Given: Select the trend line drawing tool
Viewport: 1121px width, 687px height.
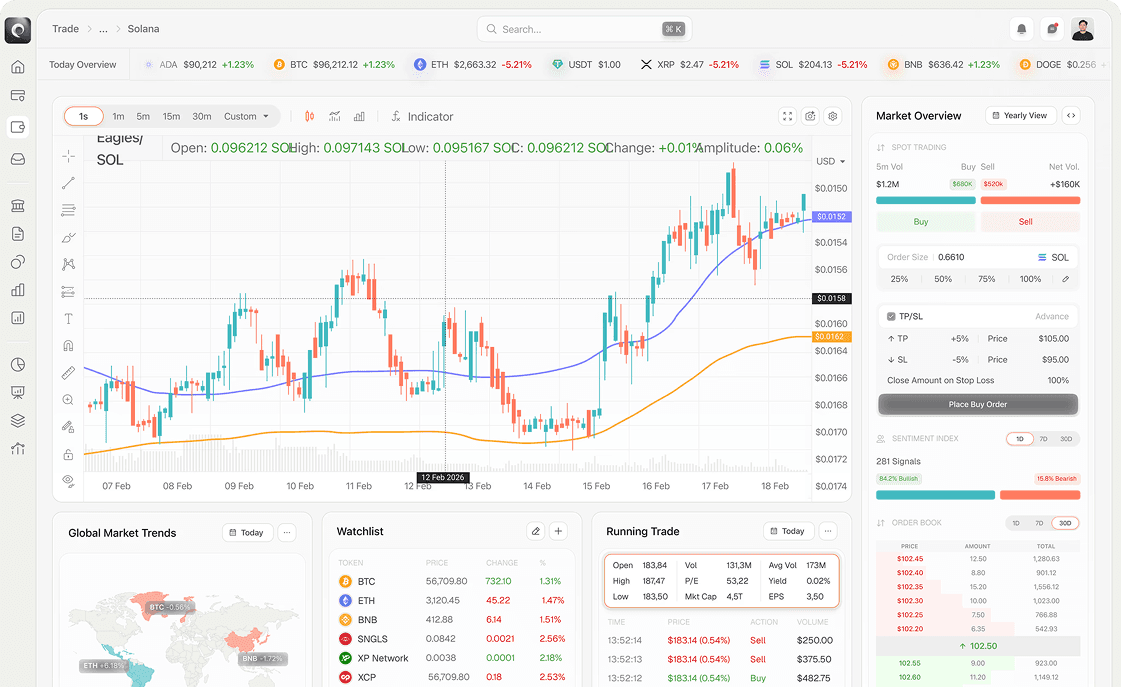Looking at the screenshot, I should 69,183.
